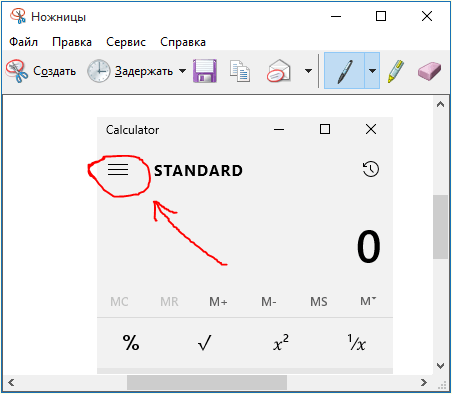Click the horizontal scrollbar thumb
This screenshot has height=394, width=452.
pos(207,382)
